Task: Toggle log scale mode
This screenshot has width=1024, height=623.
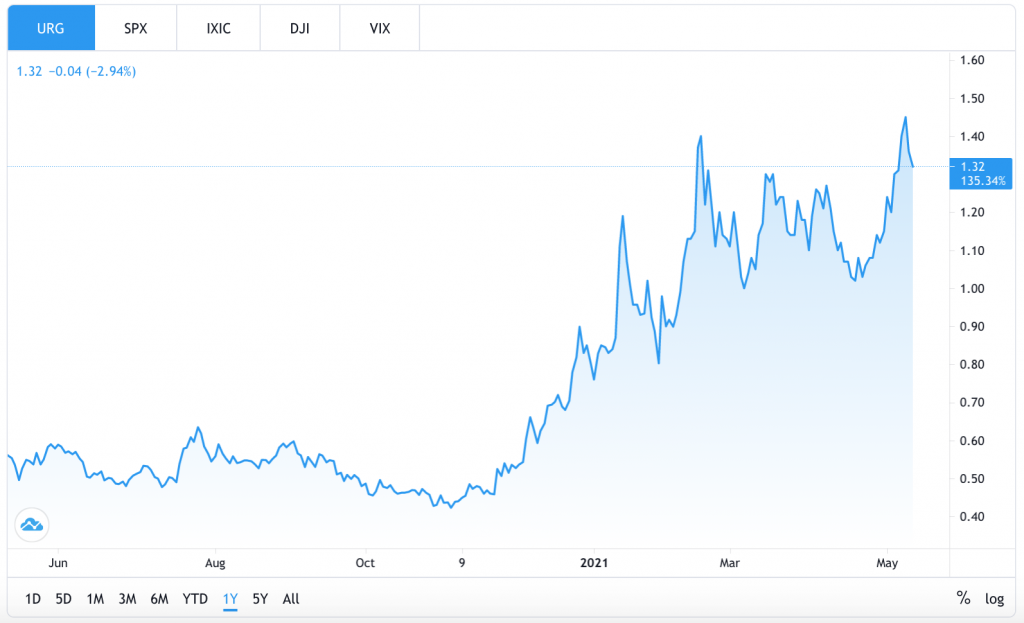Action: (994, 599)
